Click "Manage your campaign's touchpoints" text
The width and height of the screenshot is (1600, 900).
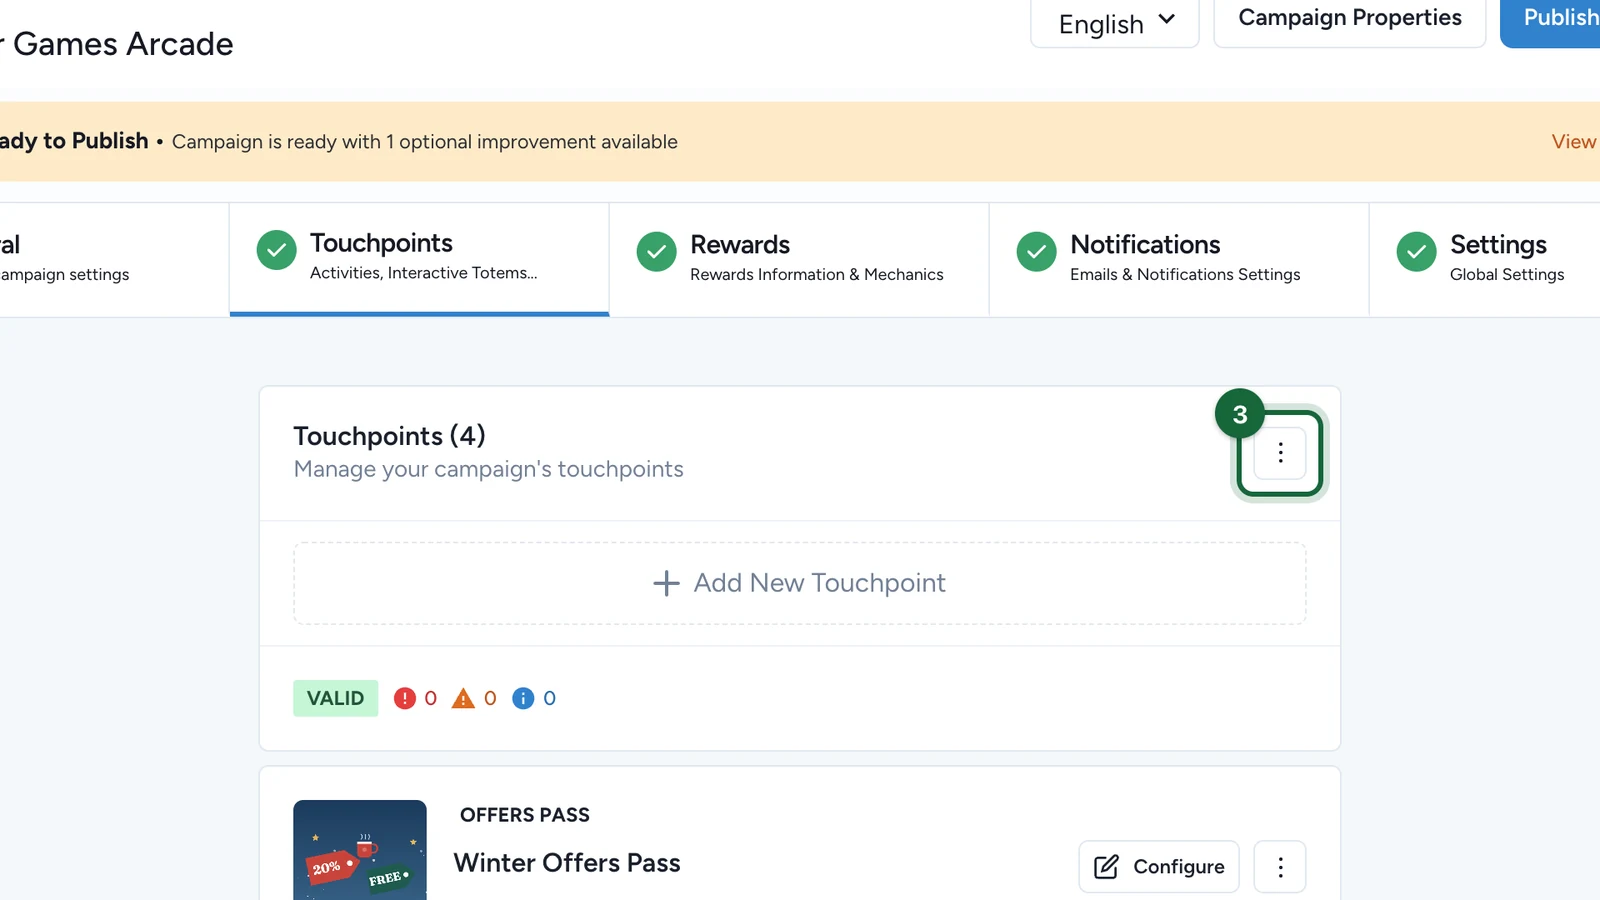488,469
